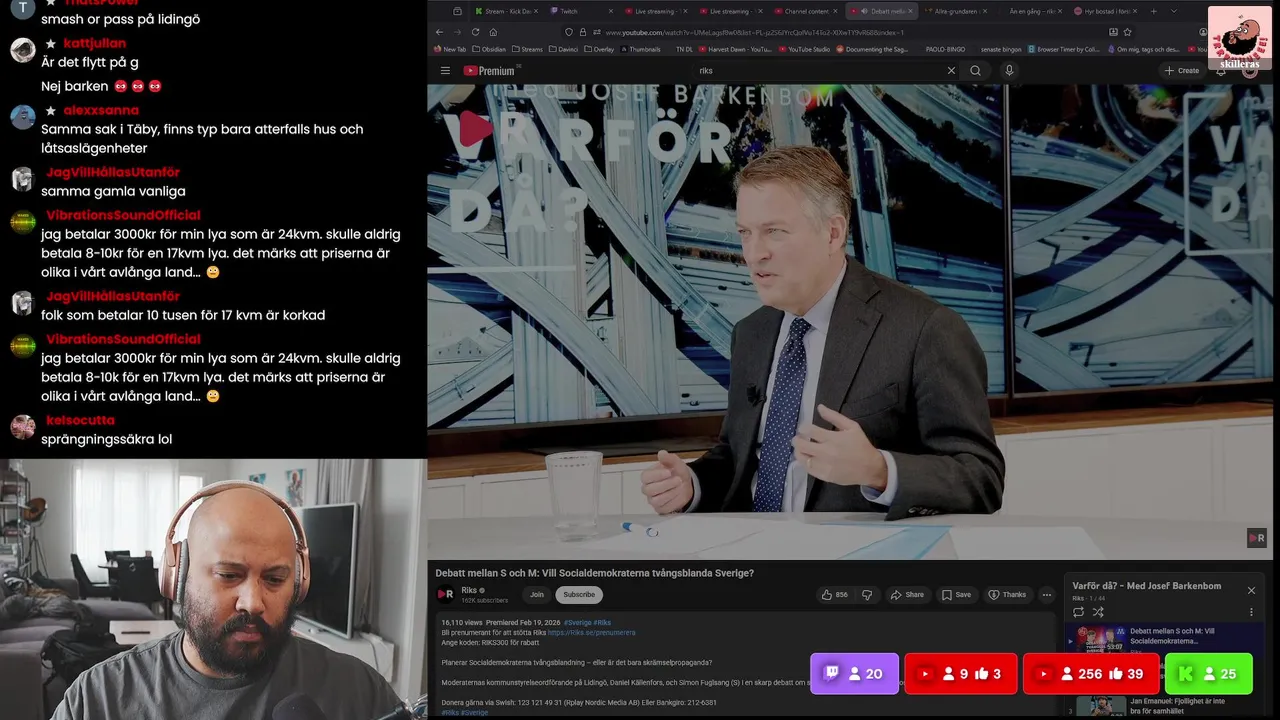Open the Davinci bookmarks folder
Image resolution: width=1280 pixels, height=720 pixels.
tap(565, 49)
